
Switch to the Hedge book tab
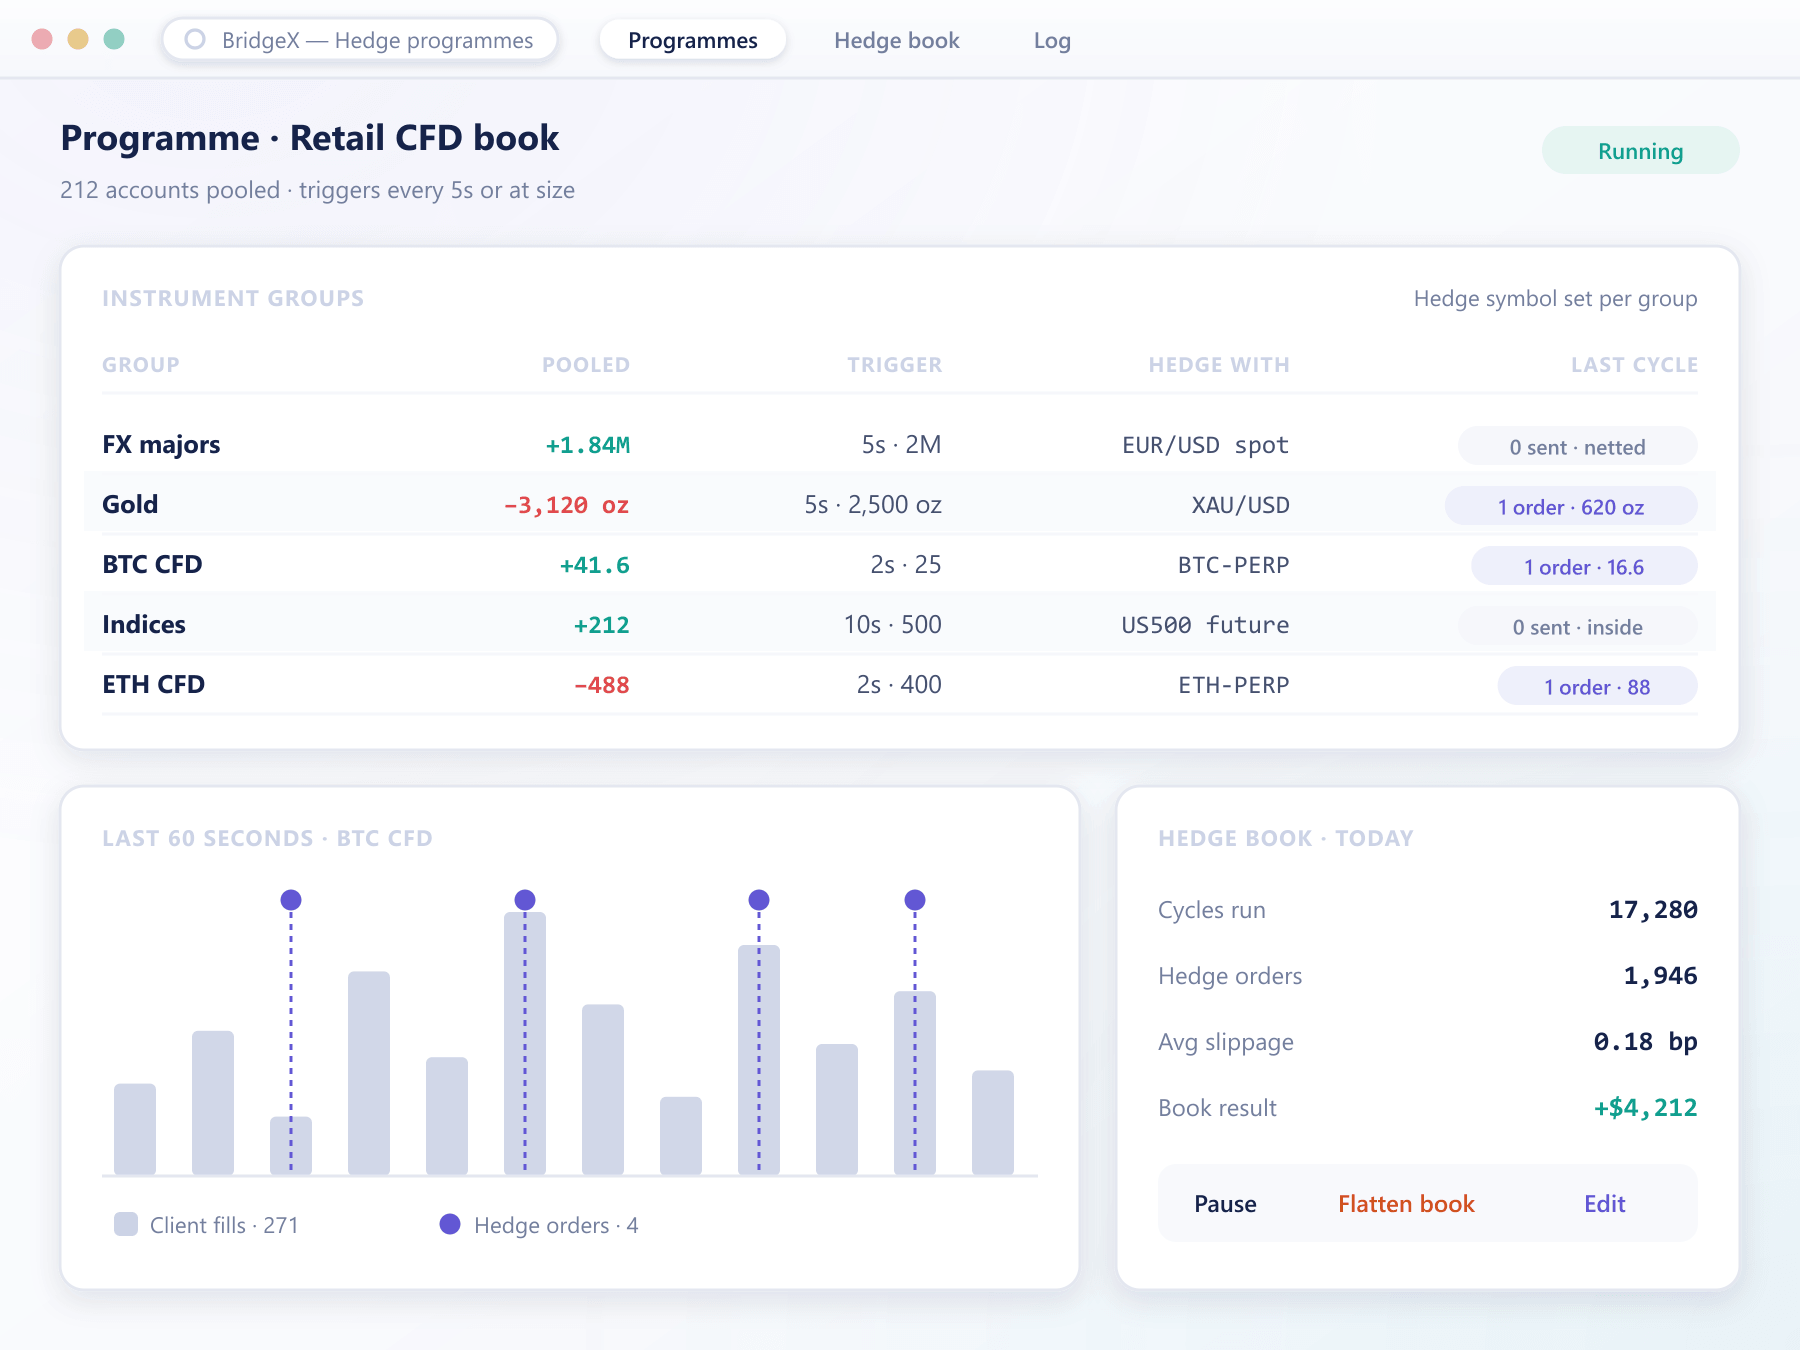click(897, 40)
